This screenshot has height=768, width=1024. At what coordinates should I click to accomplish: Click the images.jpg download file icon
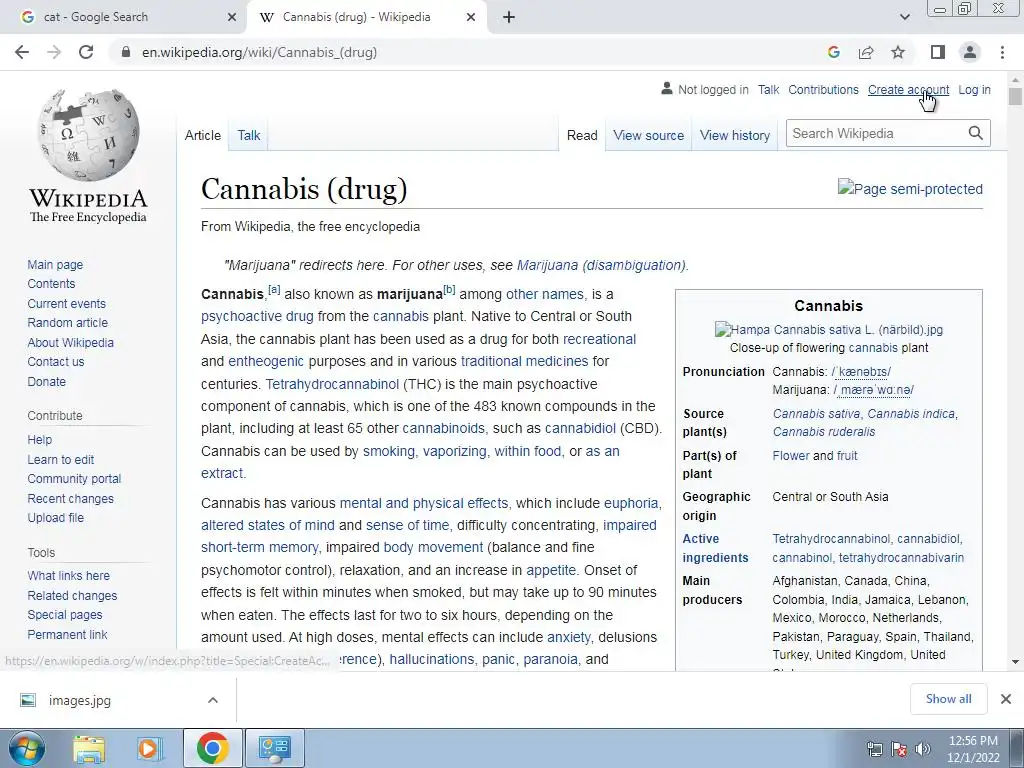point(28,700)
